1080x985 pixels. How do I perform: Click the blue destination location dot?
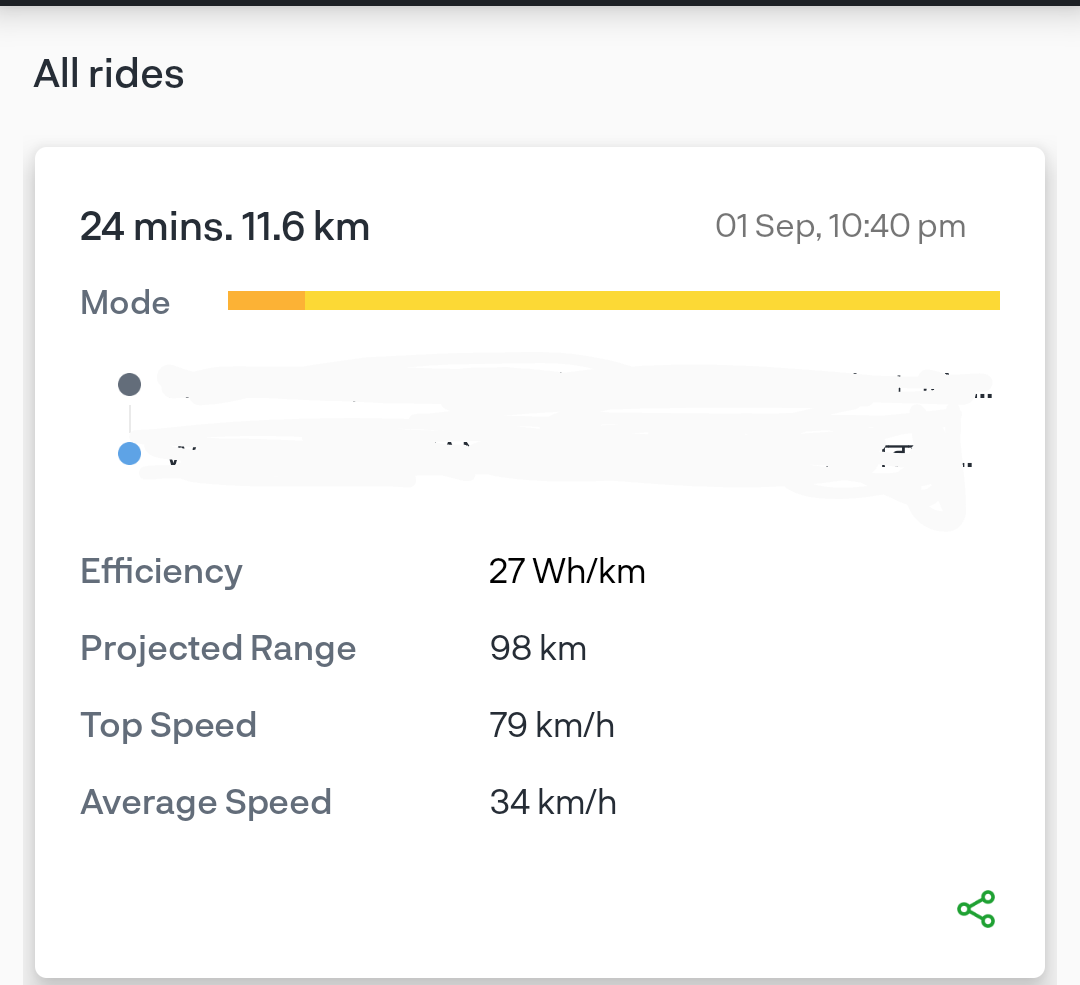click(129, 453)
